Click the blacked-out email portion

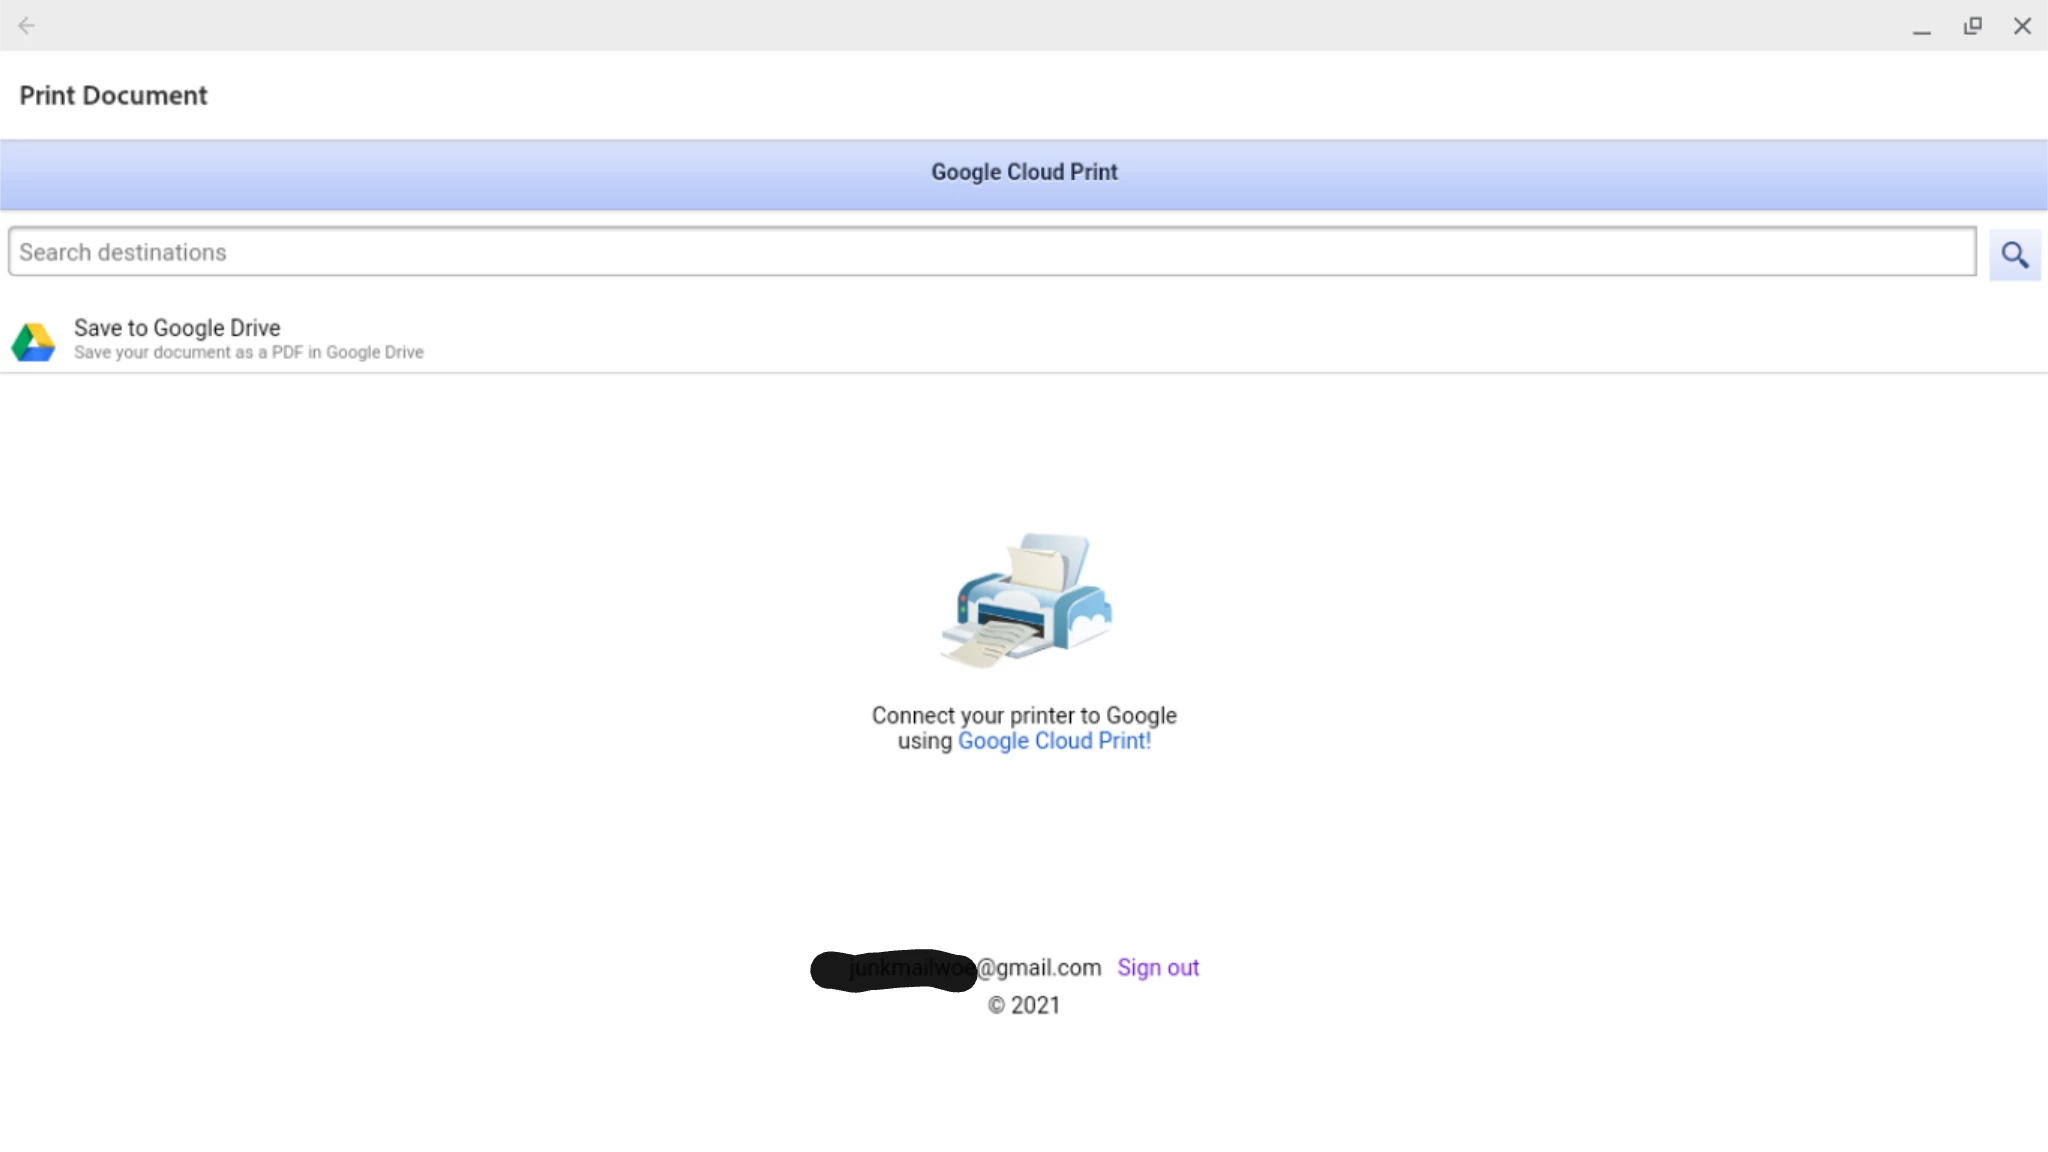pyautogui.click(x=892, y=970)
